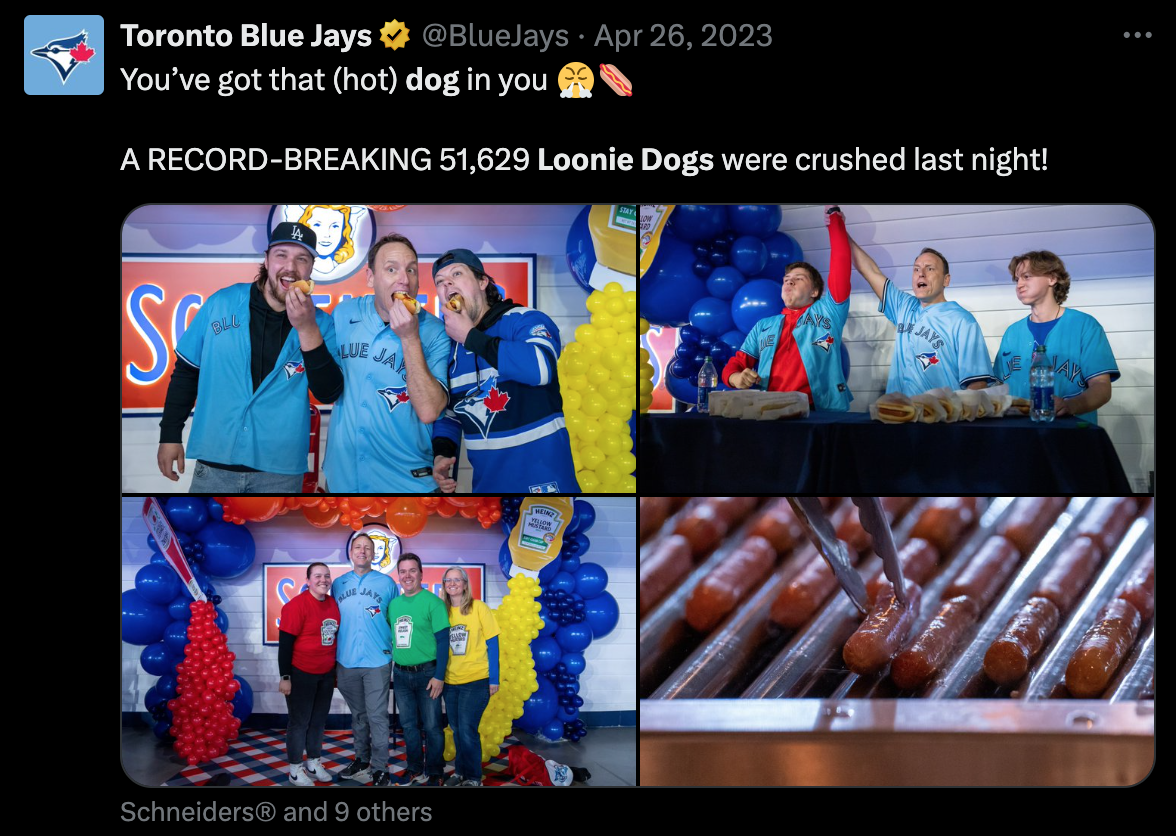Click the Toronto Blue Jays display name
Image resolution: width=1176 pixels, height=836 pixels.
(x=246, y=35)
